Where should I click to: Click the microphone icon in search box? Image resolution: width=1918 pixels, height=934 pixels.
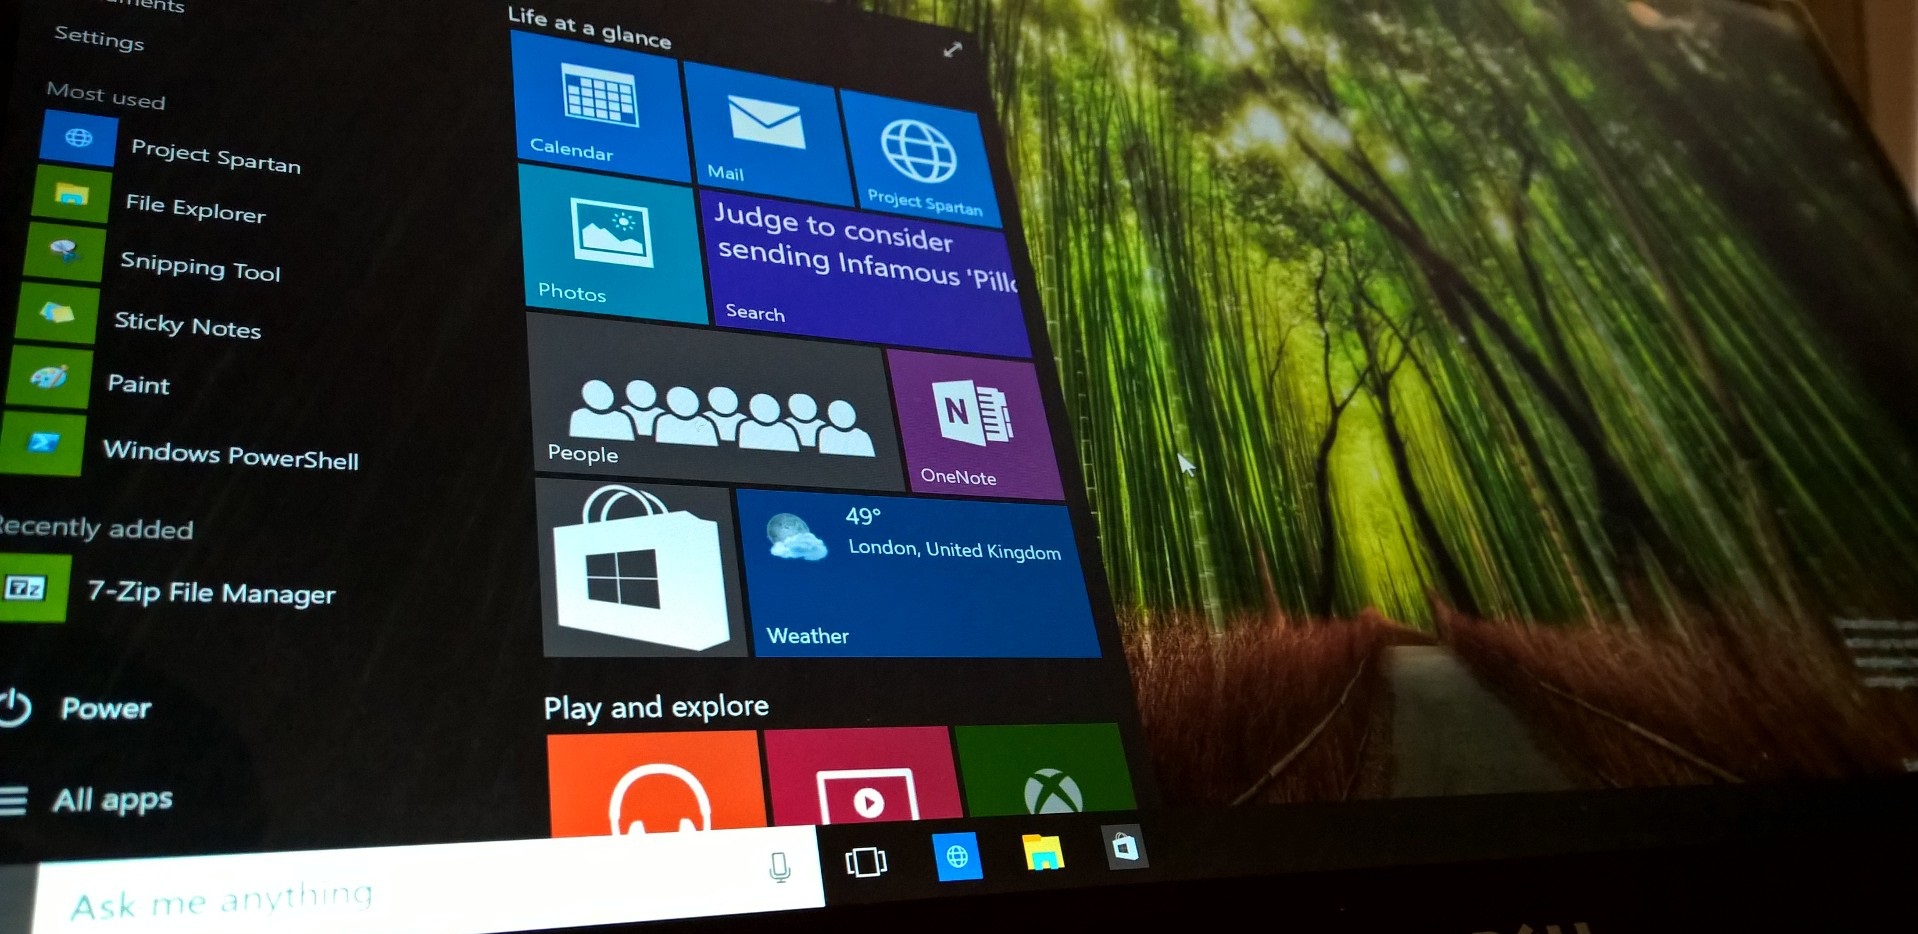tap(780, 867)
